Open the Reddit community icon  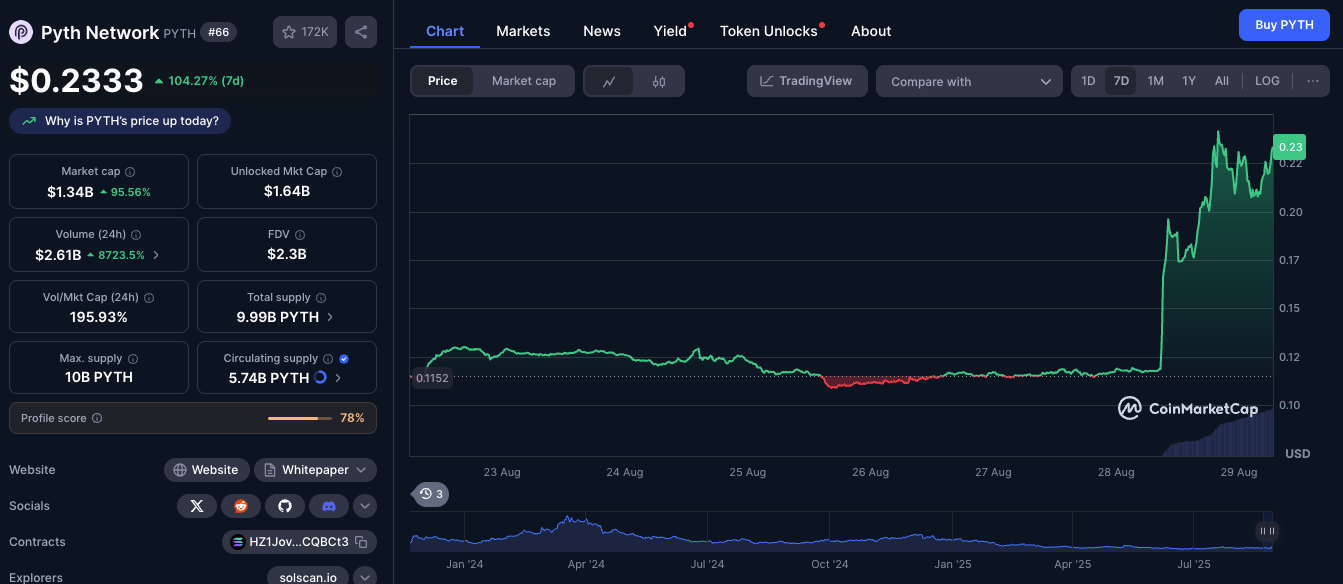point(240,506)
